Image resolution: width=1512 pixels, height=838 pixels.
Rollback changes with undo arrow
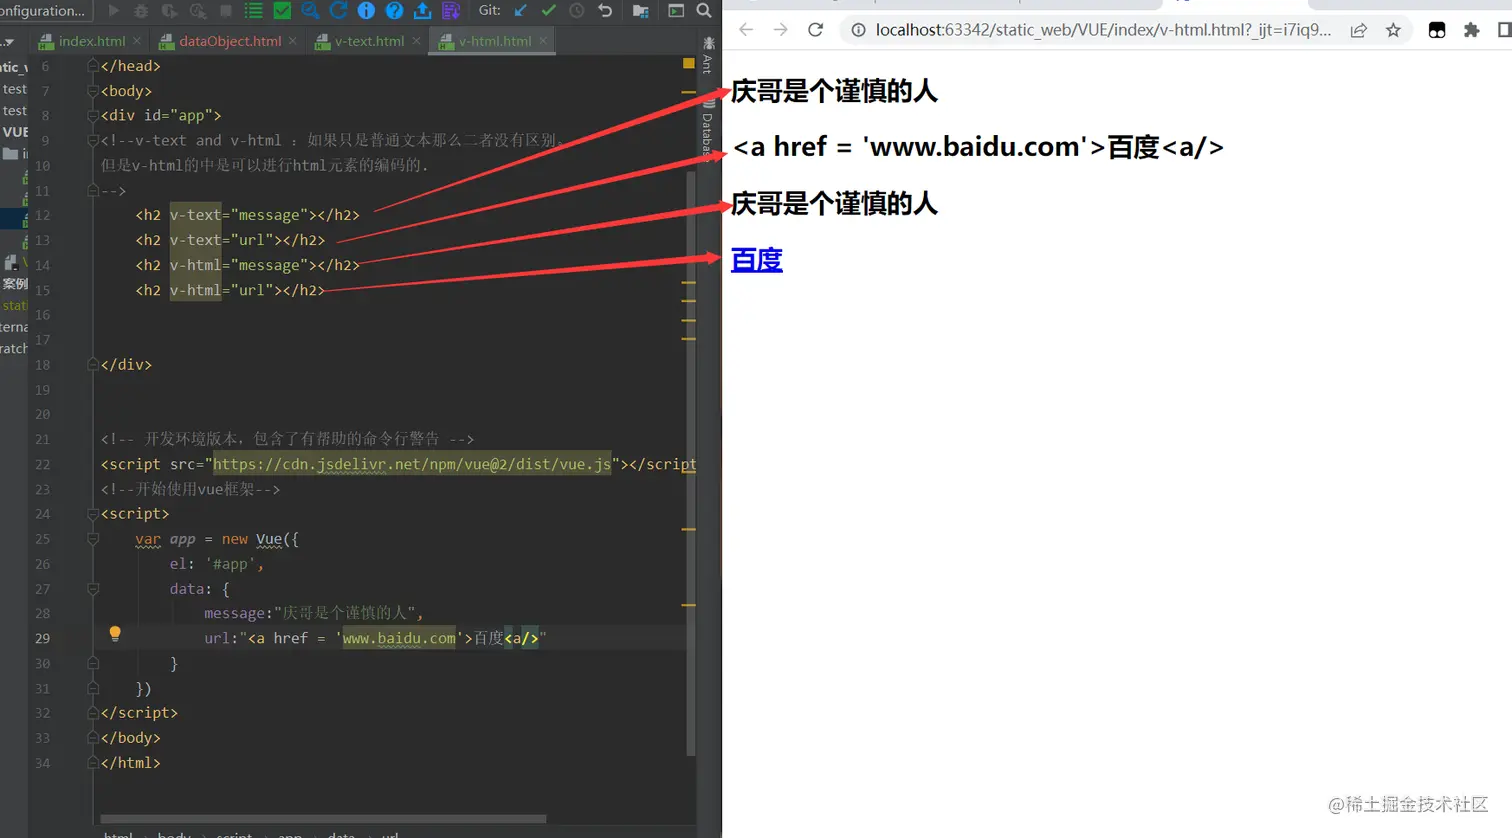pos(605,11)
